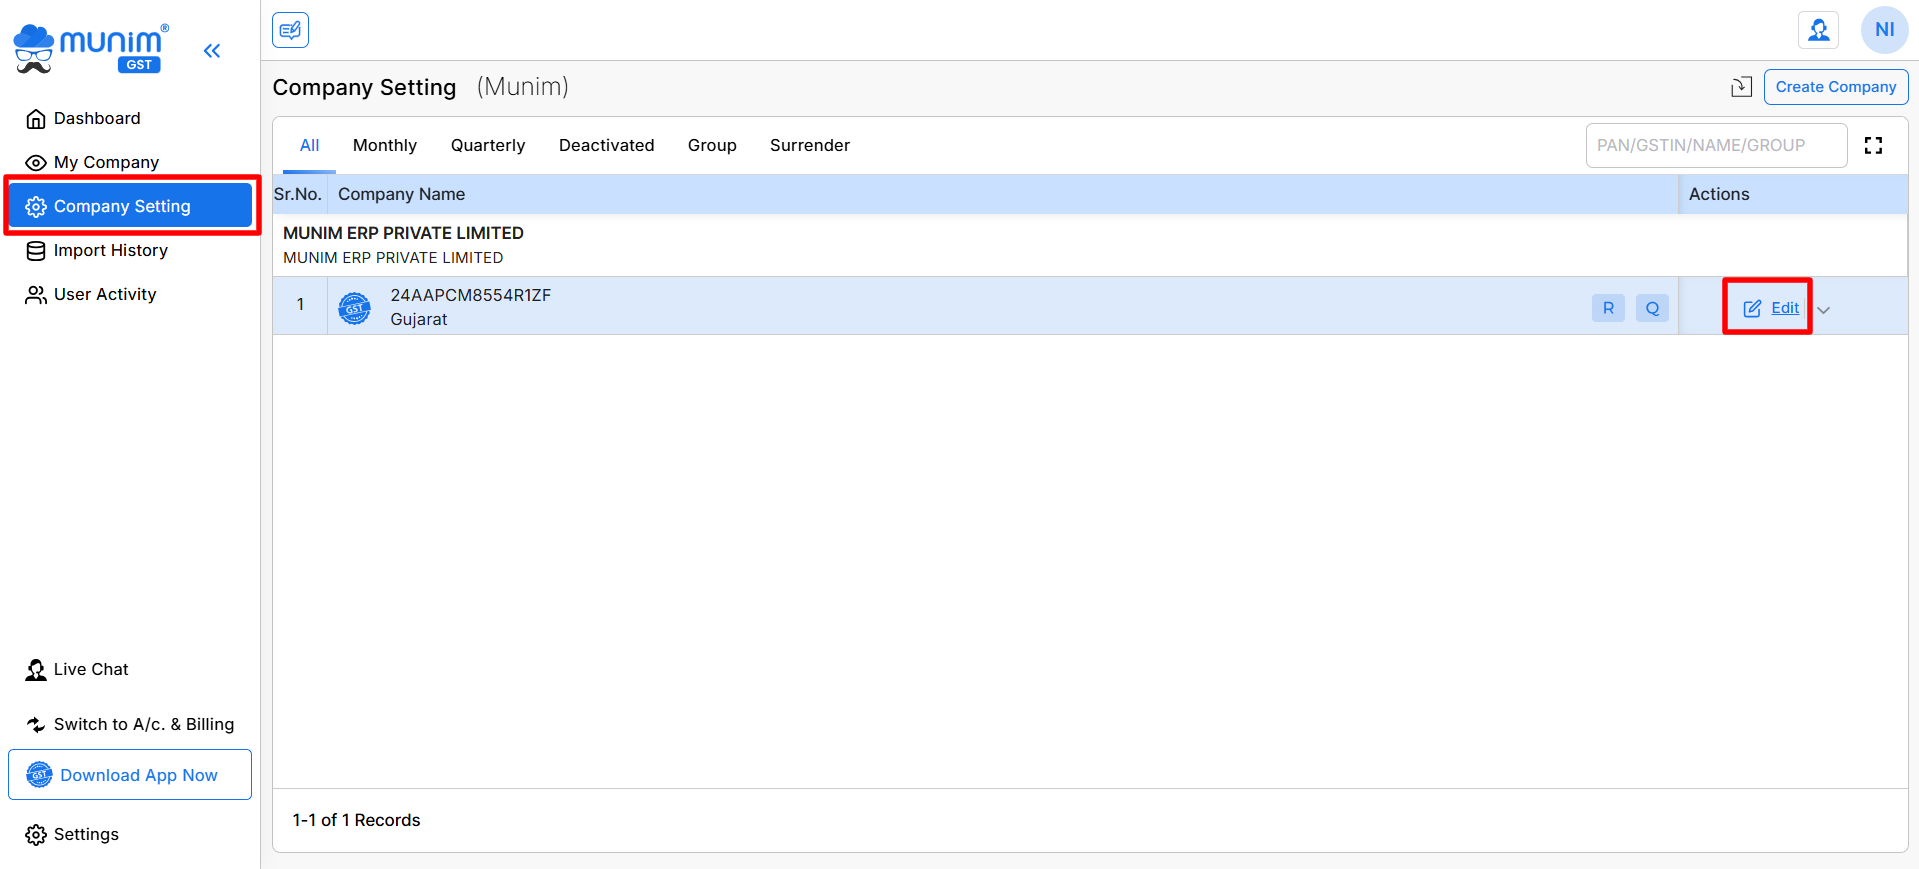Click the Download App Now button
1919x869 pixels.
pos(130,775)
